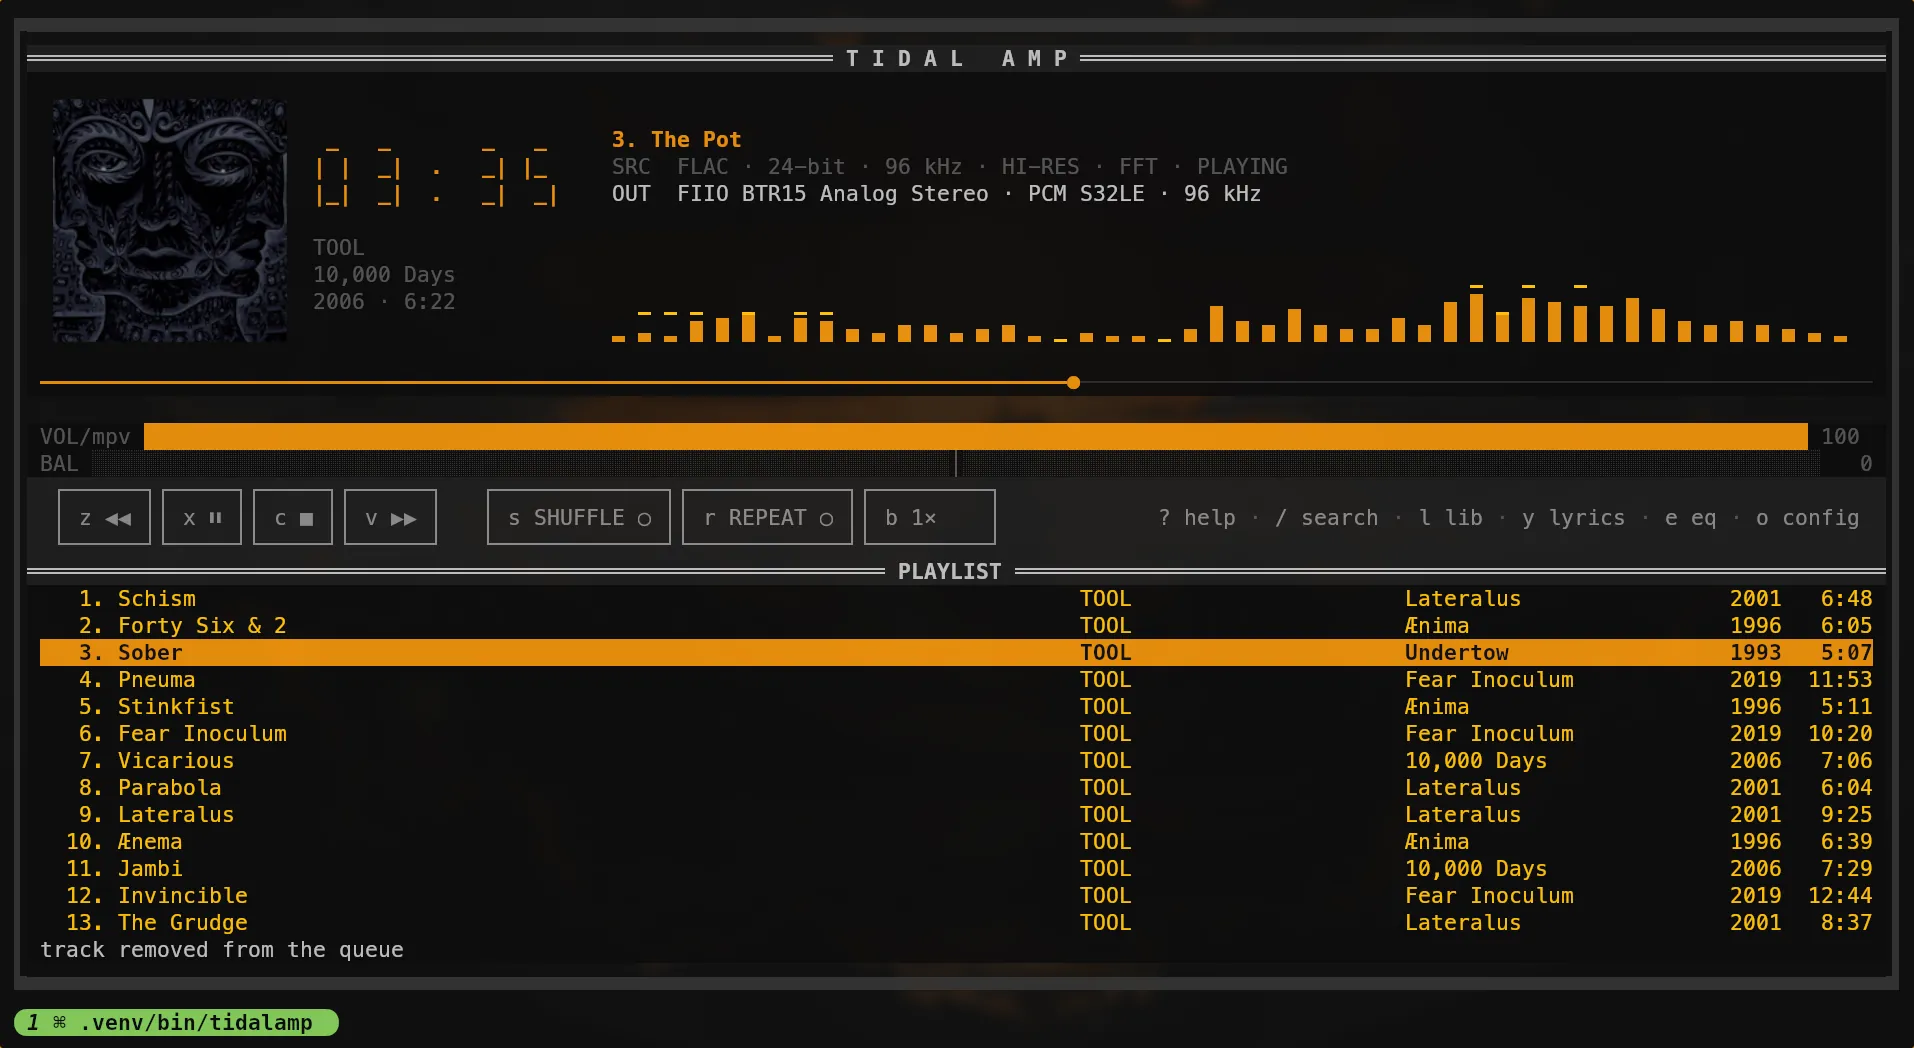Click the seek bar position handle

[x=1073, y=382]
